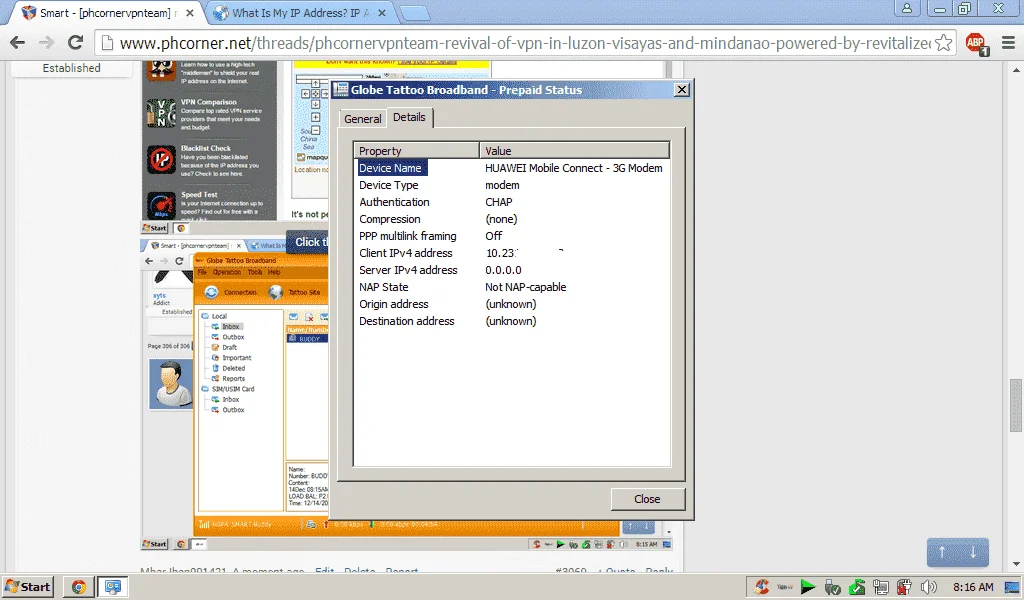Screen dimensions: 1024x600
Task: Click the HUAWEI Mobile Connect - 3G Modem value
Action: pyautogui.click(x=573, y=168)
